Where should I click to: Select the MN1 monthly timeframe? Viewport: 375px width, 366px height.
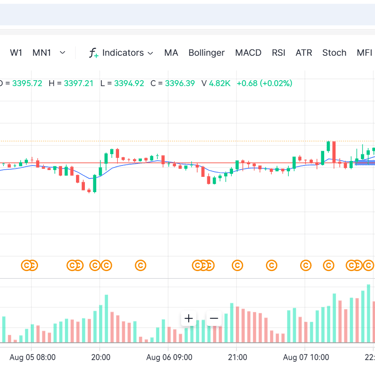41,53
